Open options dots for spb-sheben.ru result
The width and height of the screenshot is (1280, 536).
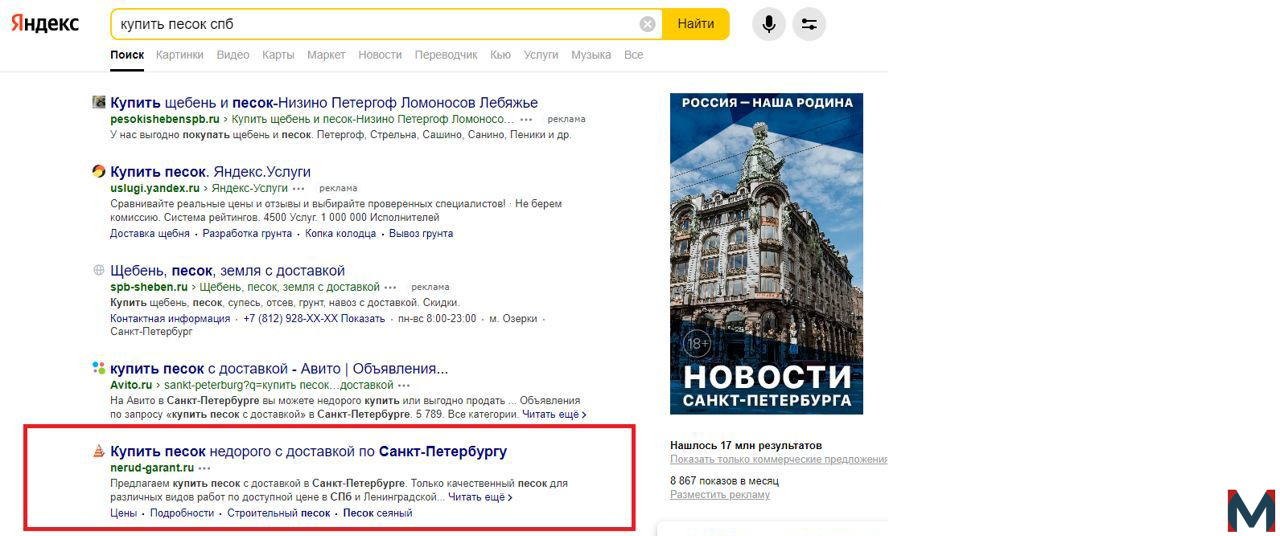pyautogui.click(x=391, y=287)
